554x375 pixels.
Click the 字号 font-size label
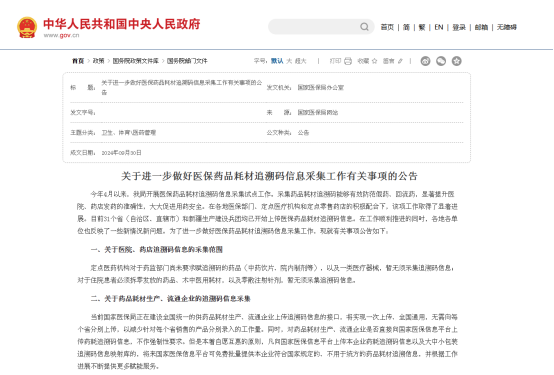point(260,61)
